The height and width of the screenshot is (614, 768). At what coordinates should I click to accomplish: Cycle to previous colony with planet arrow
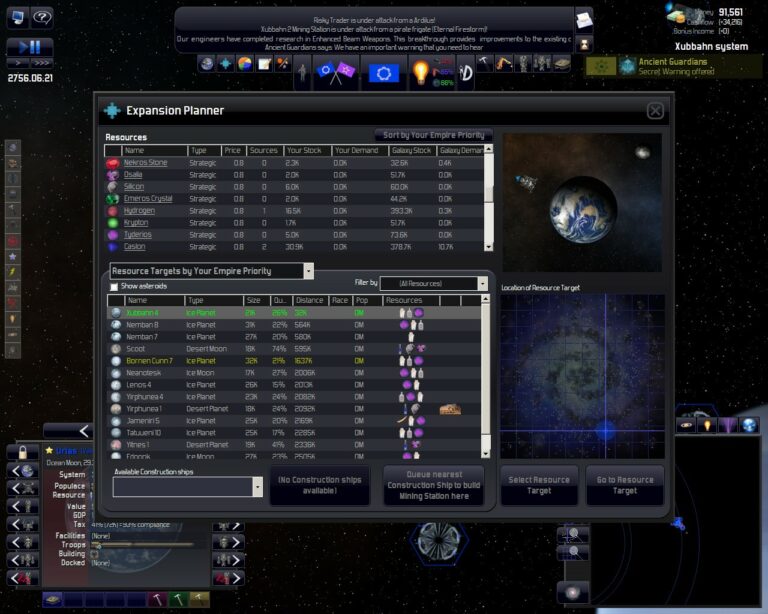click(x=23, y=472)
